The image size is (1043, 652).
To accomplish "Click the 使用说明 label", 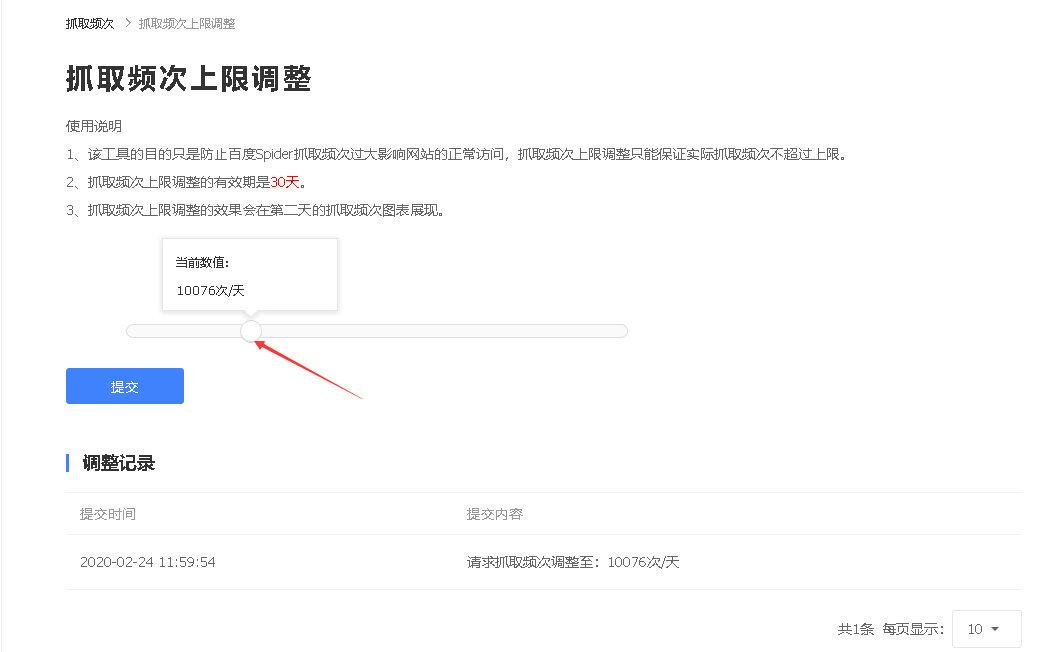I will coord(93,126).
